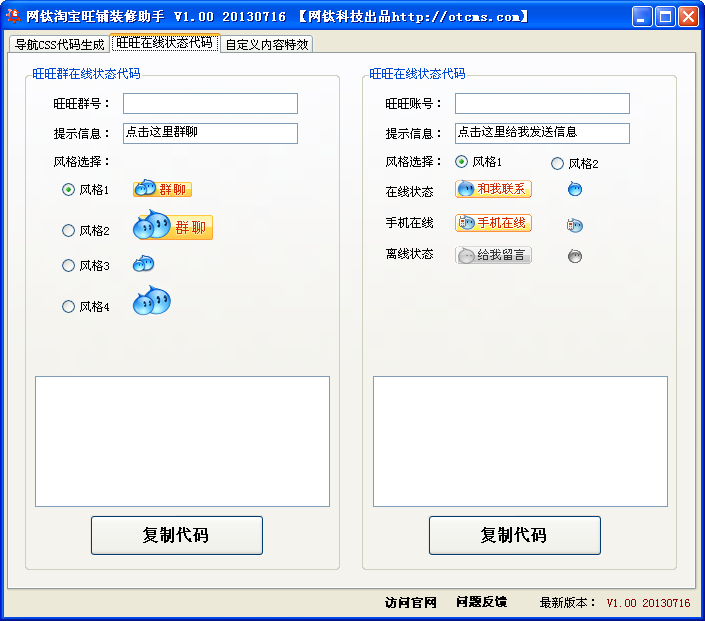The width and height of the screenshot is (705, 621).
Task: Click the group 提示信息 field with 点击这里群聊
Action: coord(210,133)
